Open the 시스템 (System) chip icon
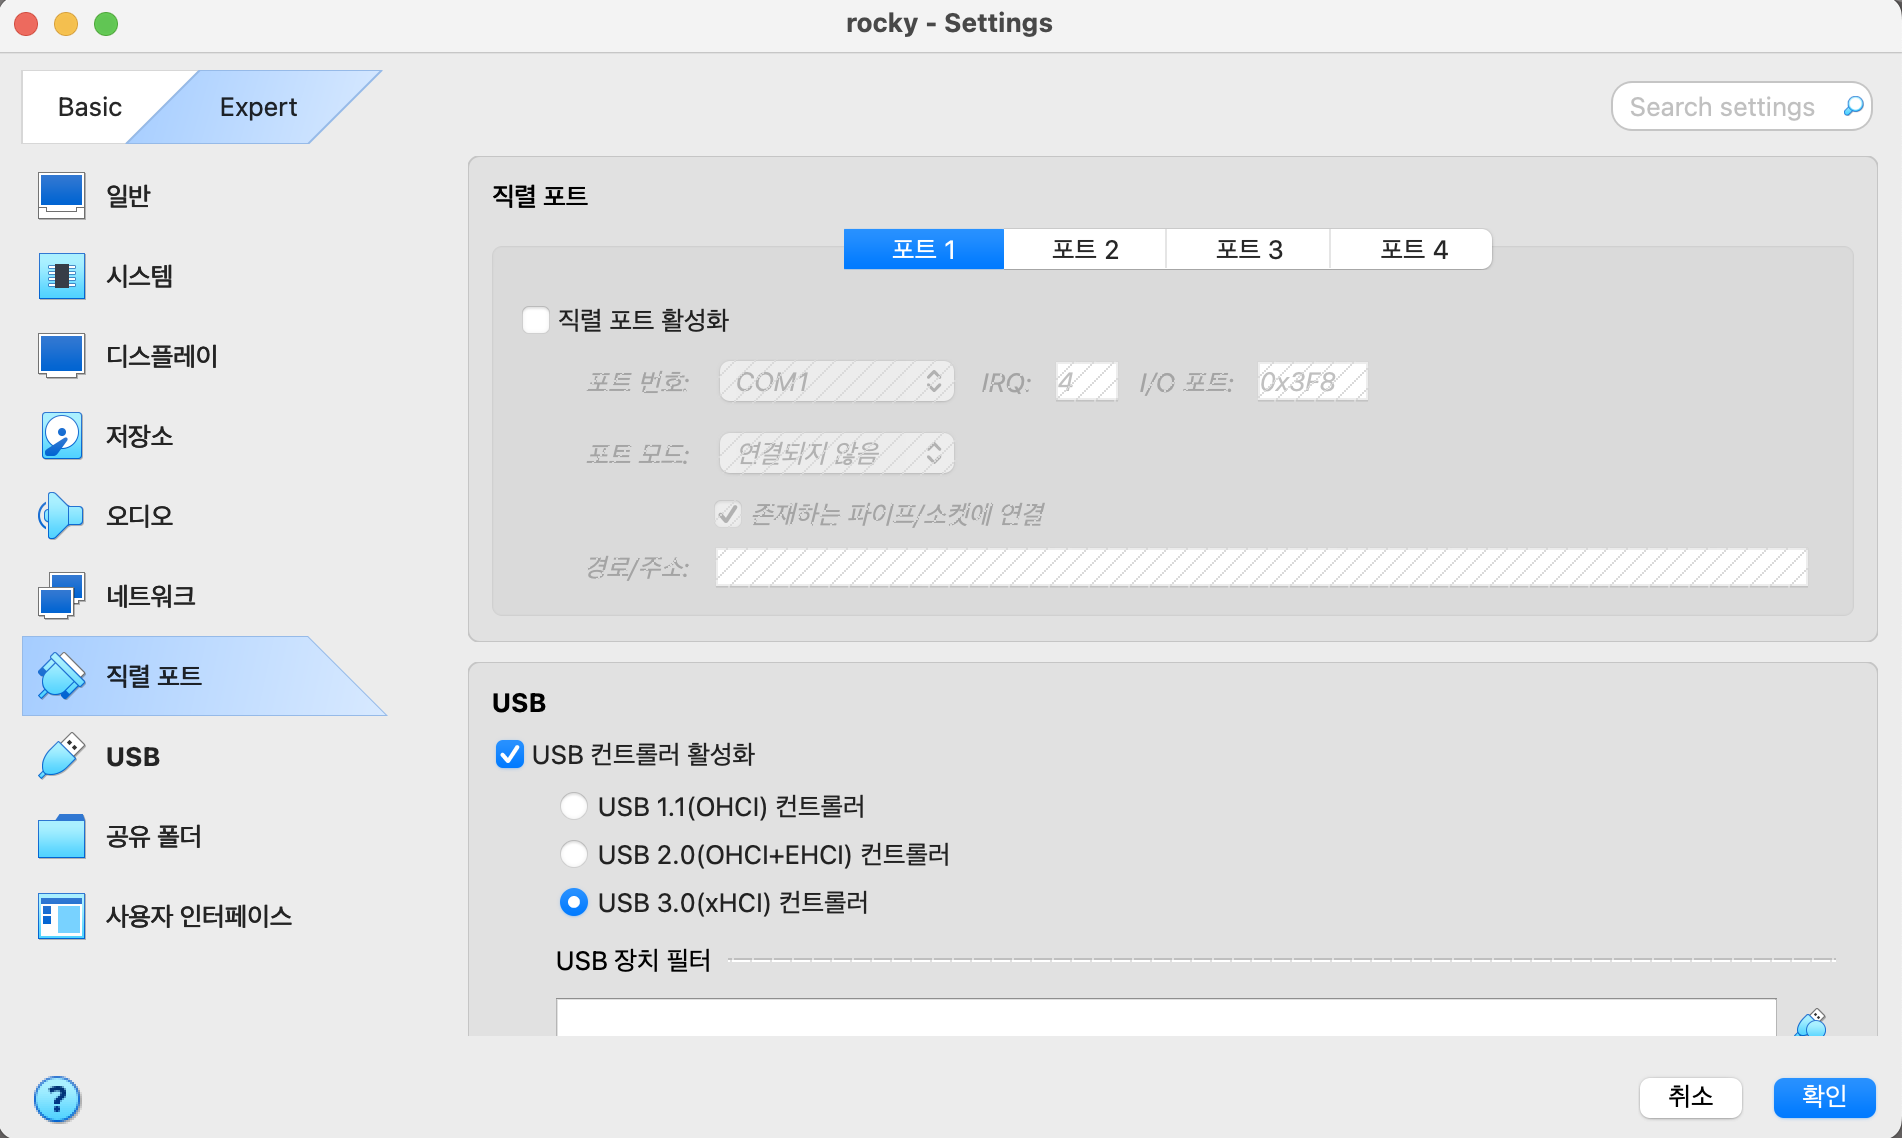Screen dimensions: 1902x1138 [61, 275]
